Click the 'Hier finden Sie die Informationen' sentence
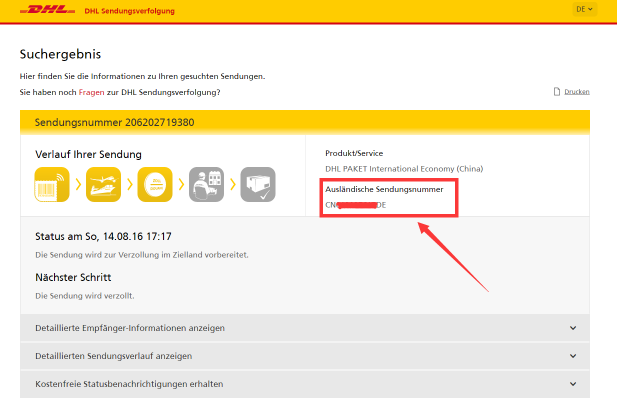Image resolution: width=617 pixels, height=405 pixels. pos(142,76)
